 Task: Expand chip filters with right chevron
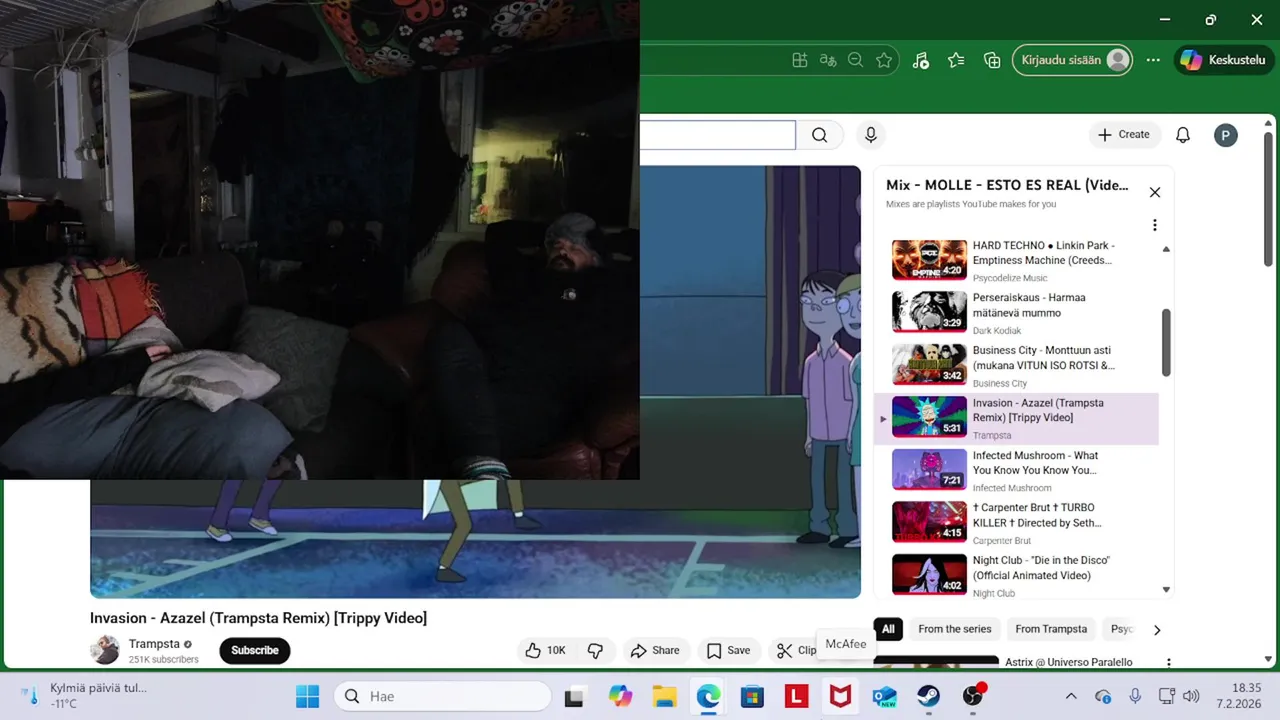click(1157, 630)
